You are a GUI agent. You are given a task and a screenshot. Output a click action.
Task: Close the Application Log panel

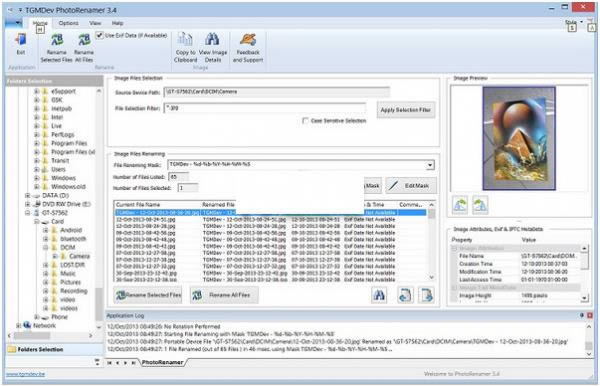click(590, 315)
